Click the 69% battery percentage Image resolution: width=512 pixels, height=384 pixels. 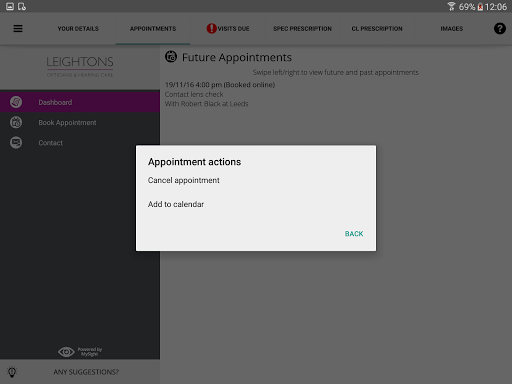(467, 7)
